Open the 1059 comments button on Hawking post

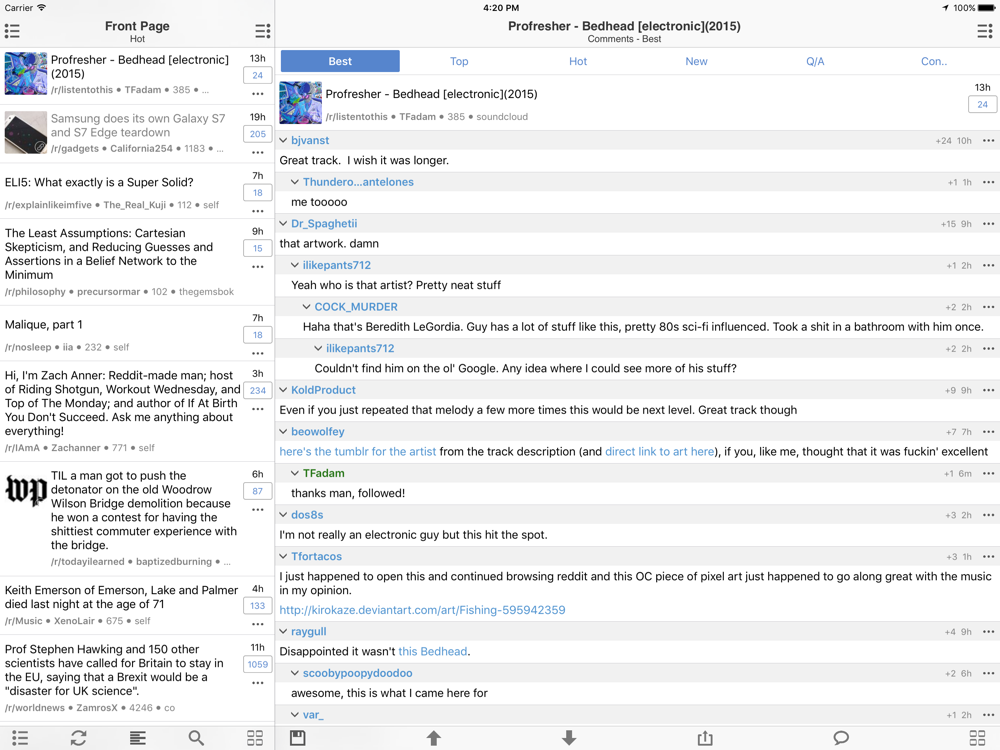(x=258, y=665)
